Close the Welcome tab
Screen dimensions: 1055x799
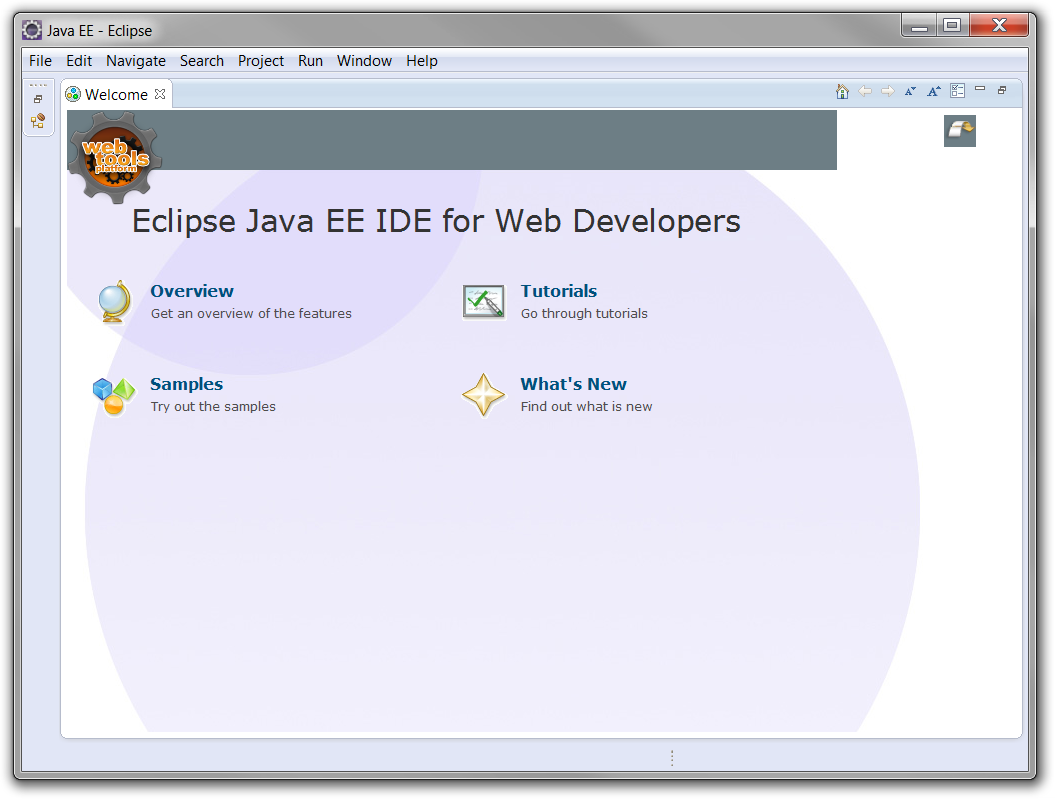pos(160,94)
